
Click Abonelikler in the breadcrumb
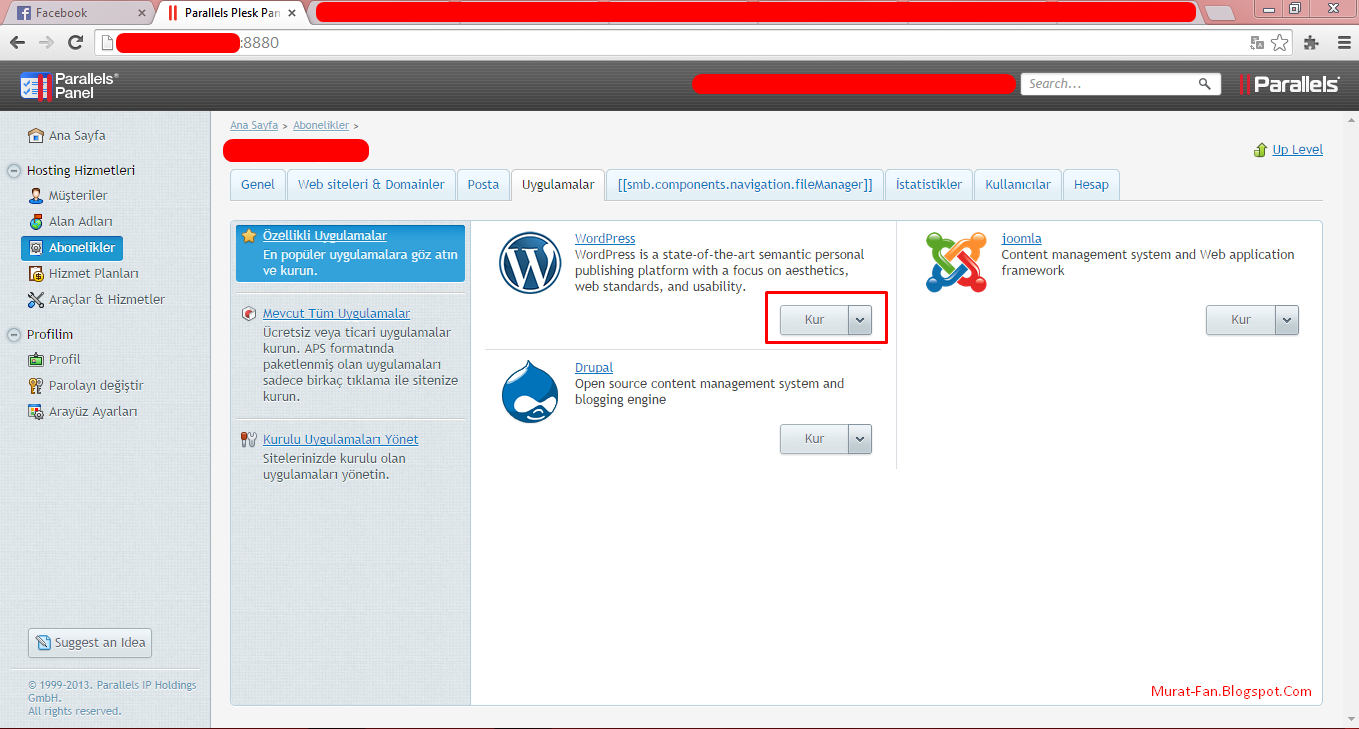[321, 126]
